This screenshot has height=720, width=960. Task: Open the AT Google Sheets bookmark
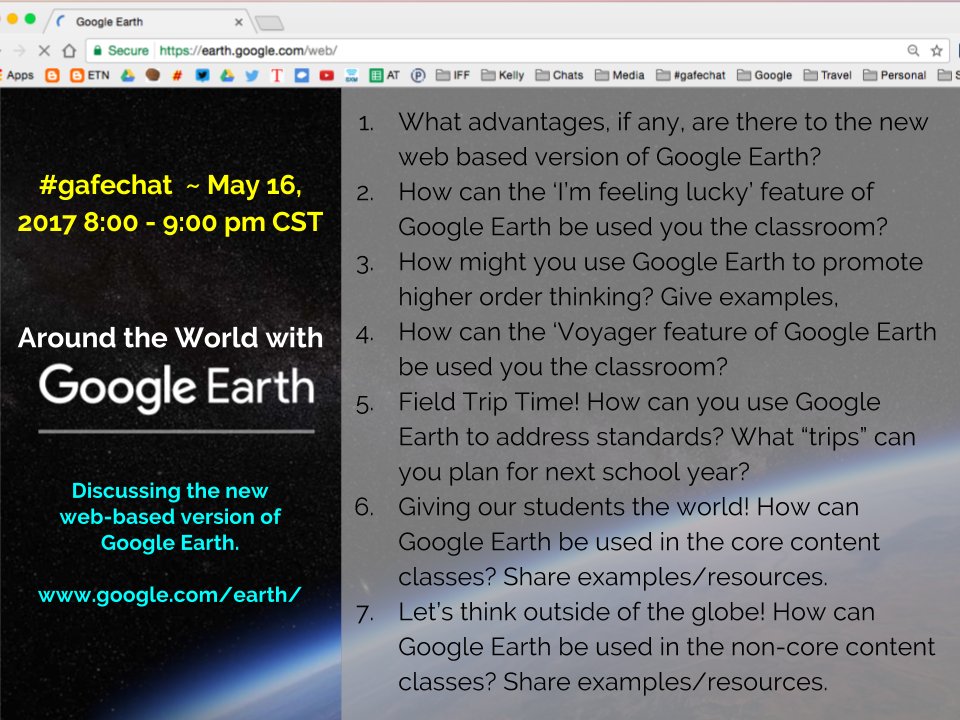(x=384, y=75)
